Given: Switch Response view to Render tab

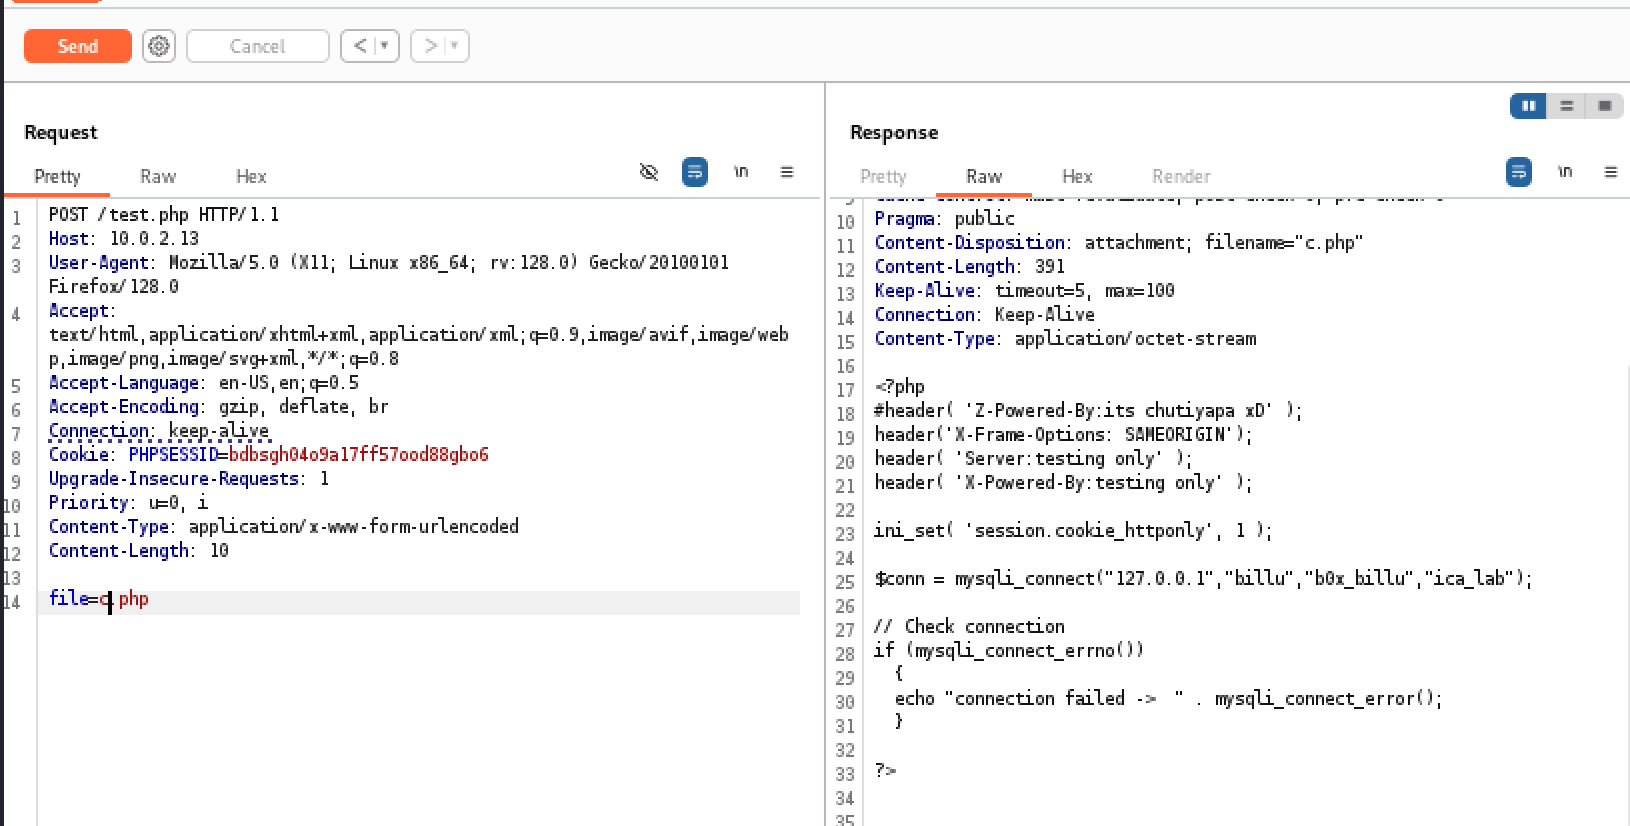Looking at the screenshot, I should coord(1181,177).
